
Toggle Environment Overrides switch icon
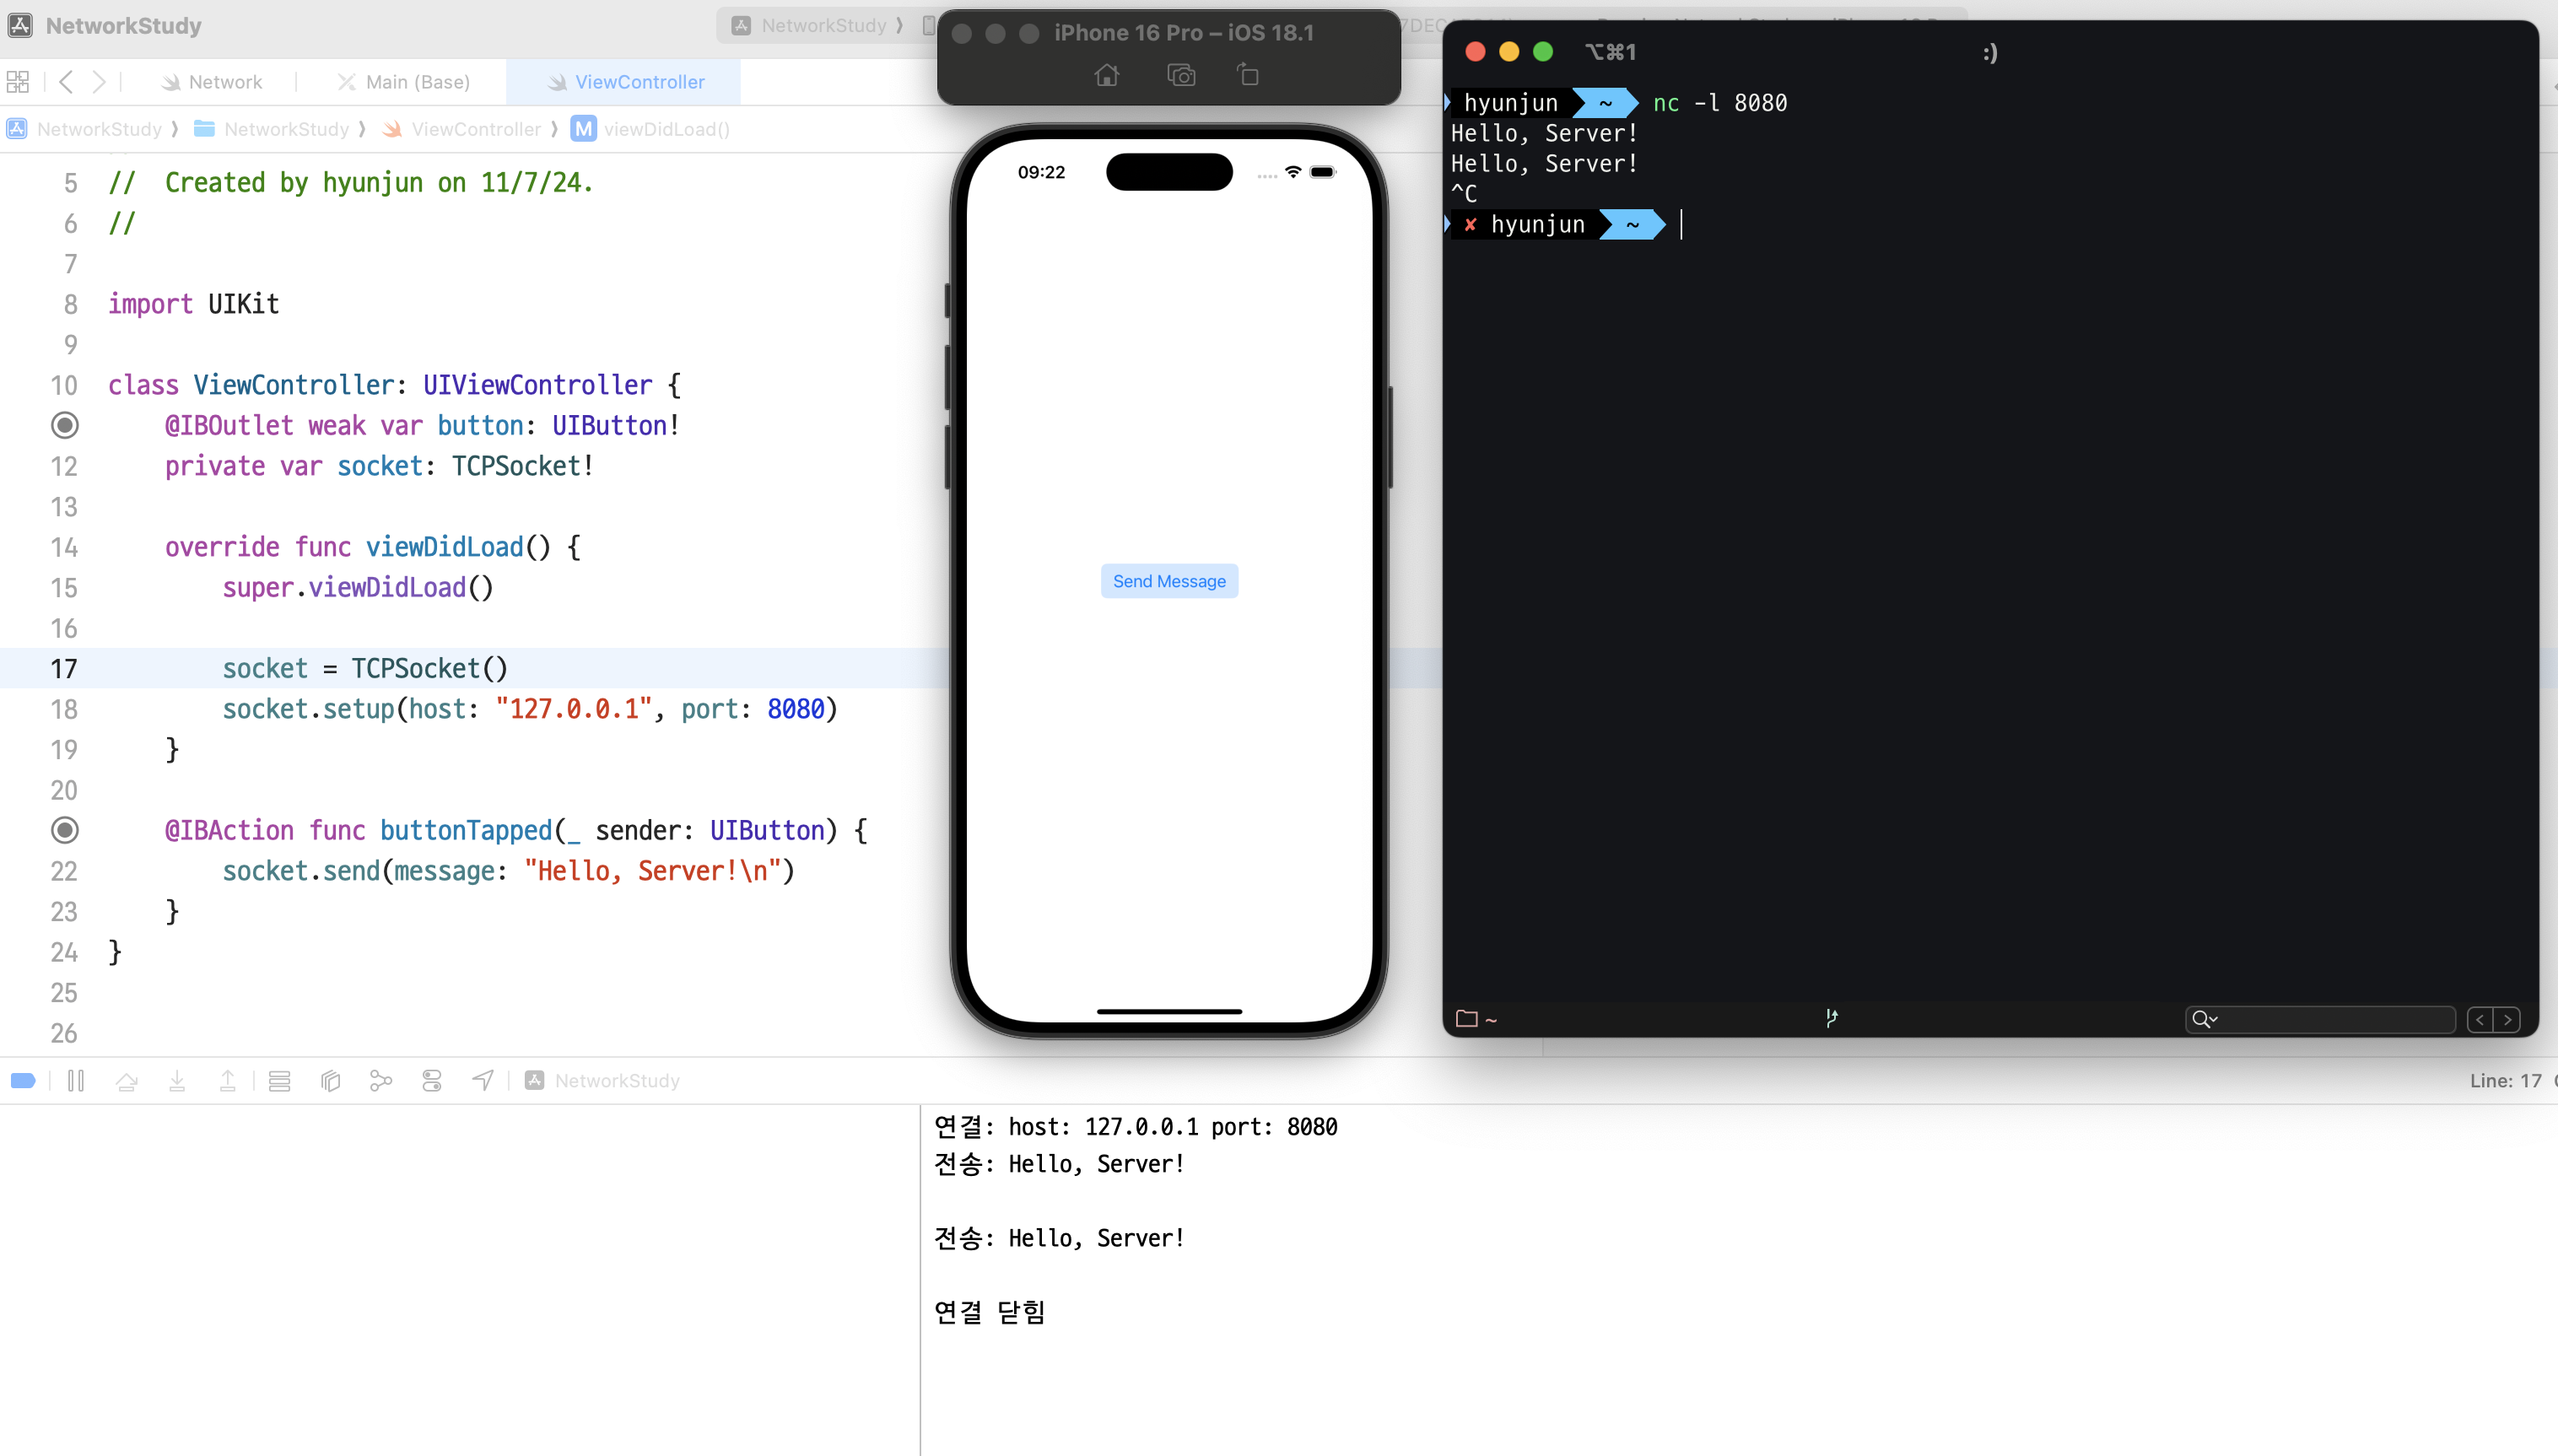pos(432,1080)
